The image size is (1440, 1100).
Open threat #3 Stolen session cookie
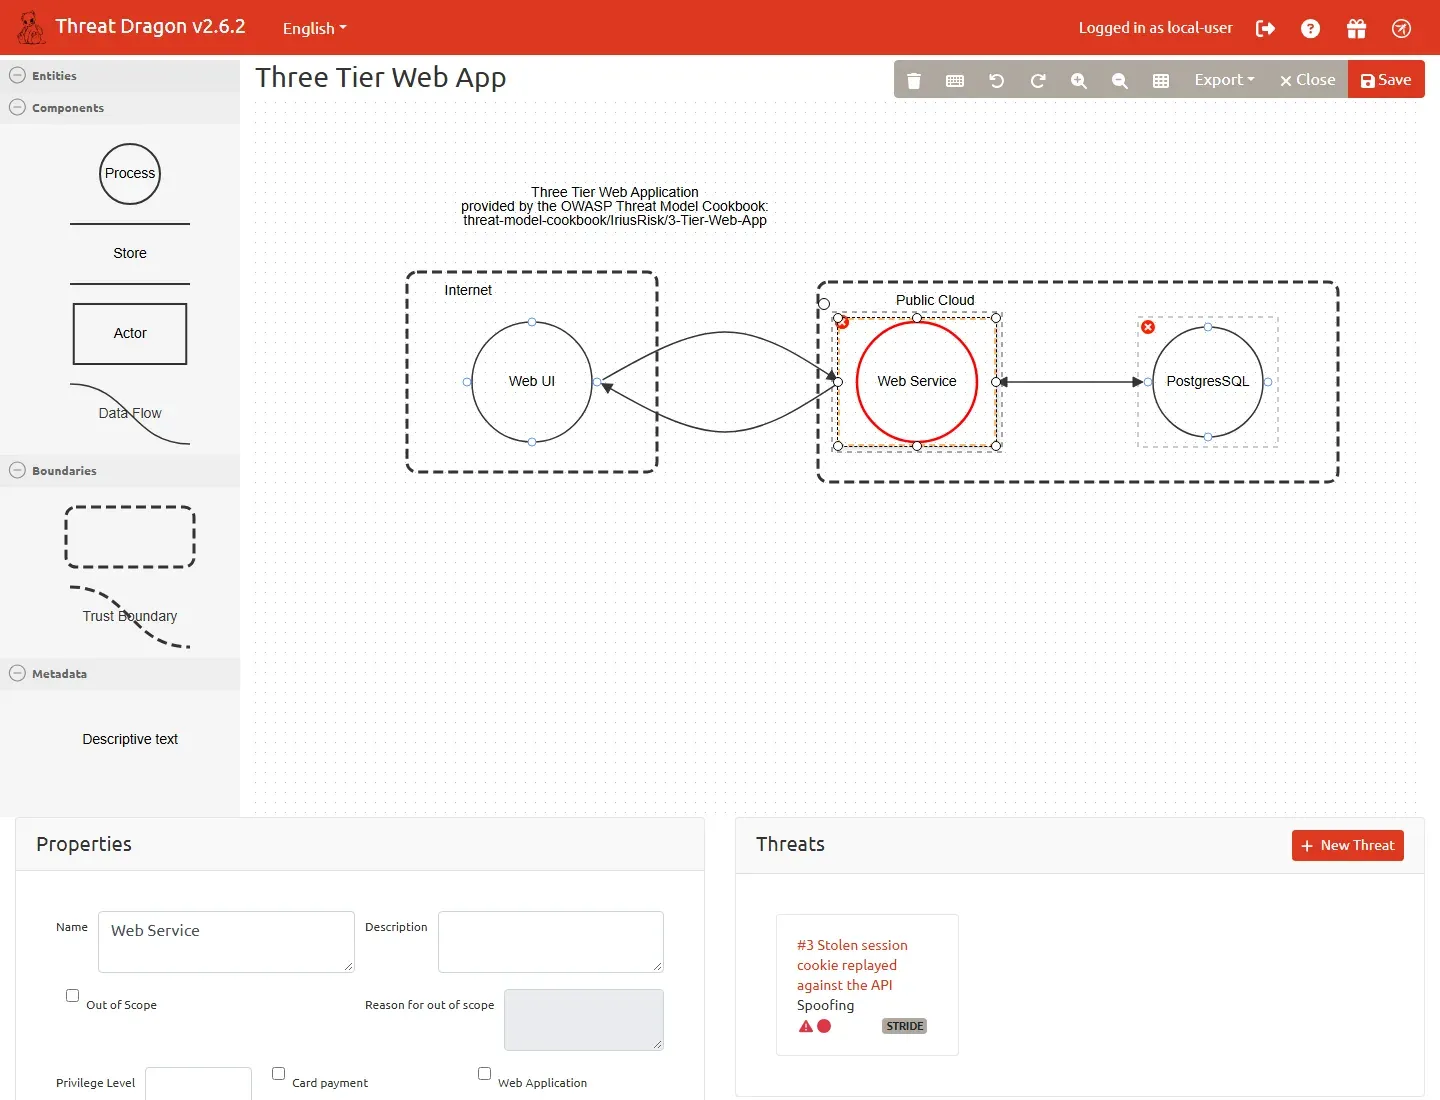point(852,965)
